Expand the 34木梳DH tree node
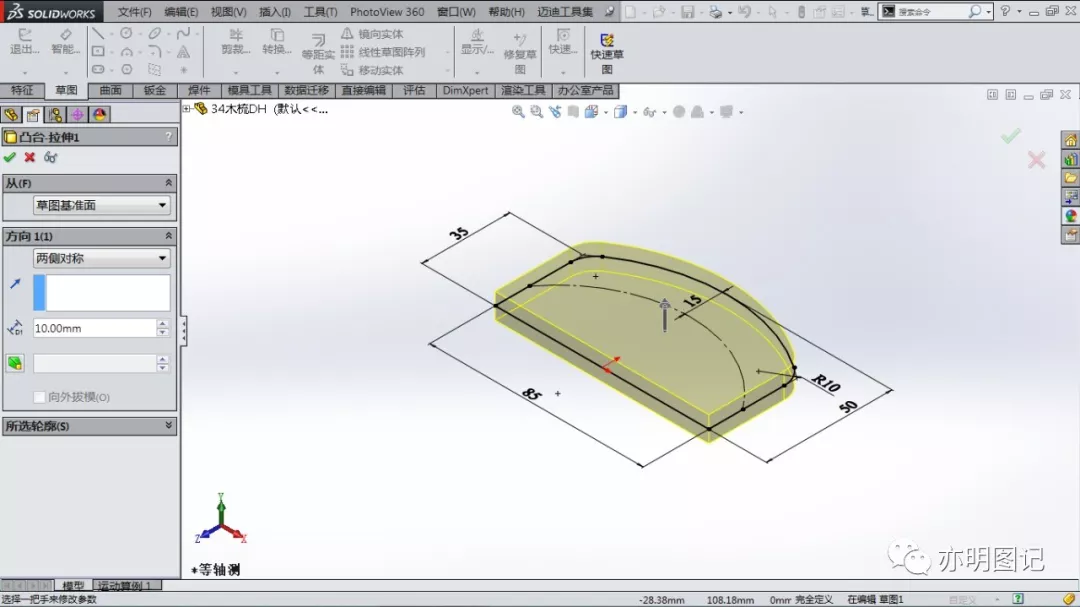The image size is (1080, 607). coord(187,109)
